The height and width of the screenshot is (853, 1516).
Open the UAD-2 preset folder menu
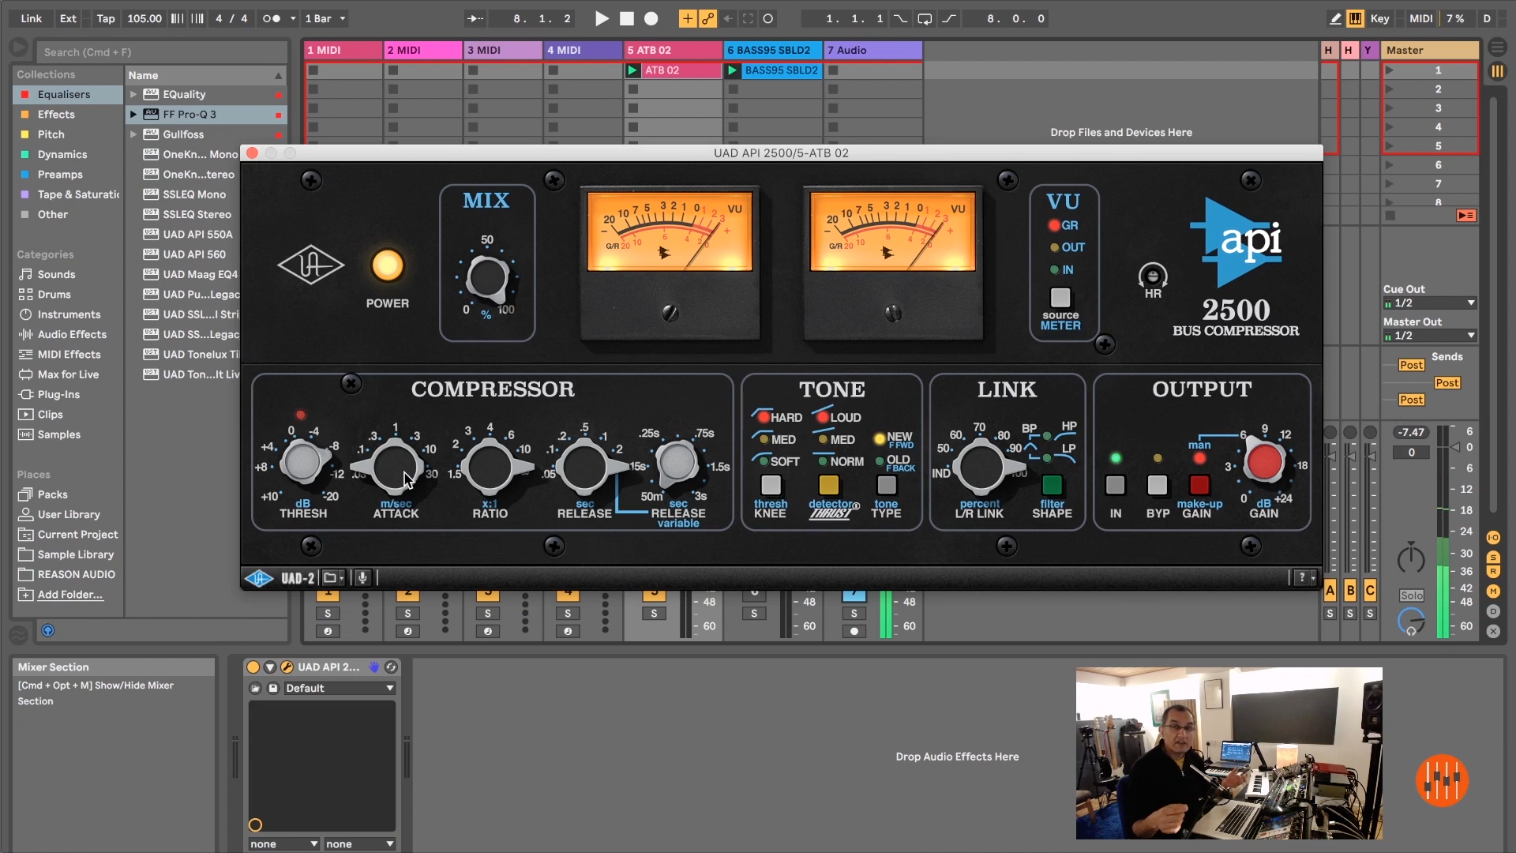(x=333, y=578)
